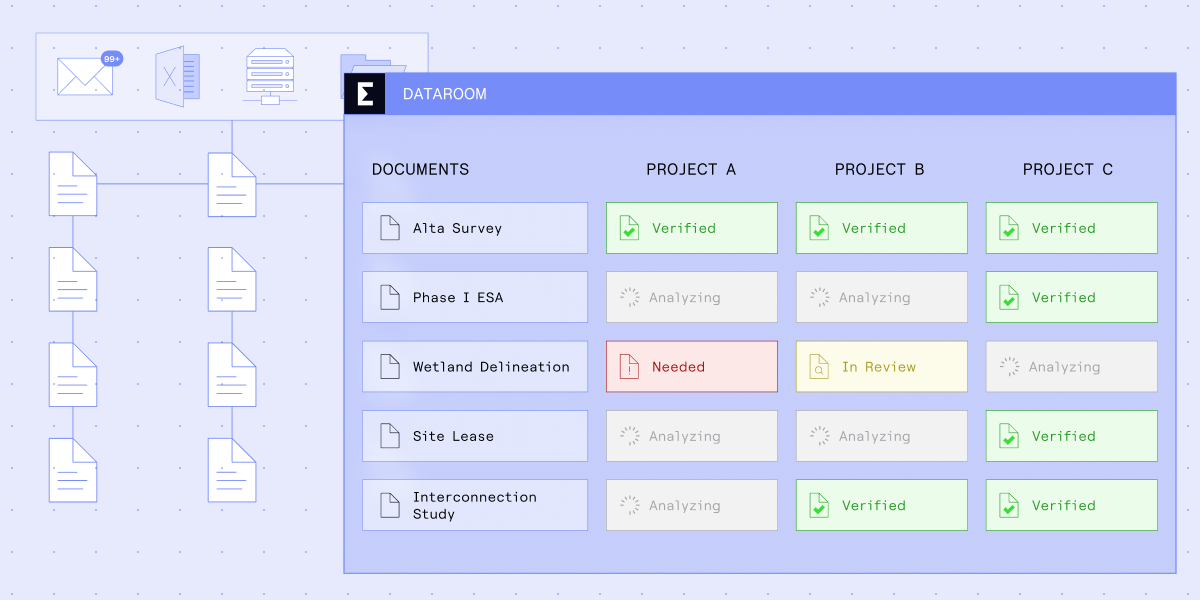Click the DOCUMENTS column header

(420, 170)
